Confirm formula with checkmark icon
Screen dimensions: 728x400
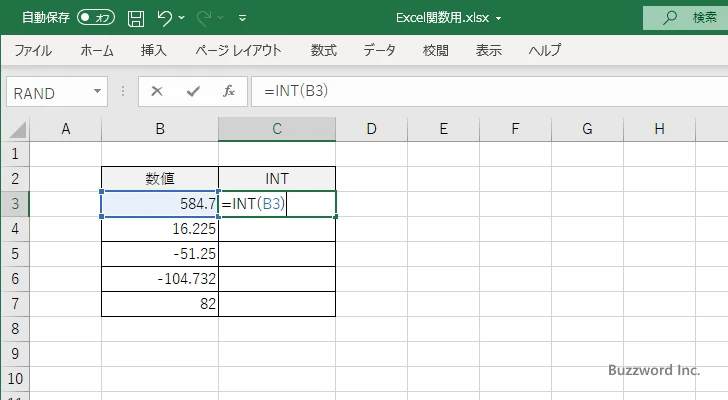192,92
